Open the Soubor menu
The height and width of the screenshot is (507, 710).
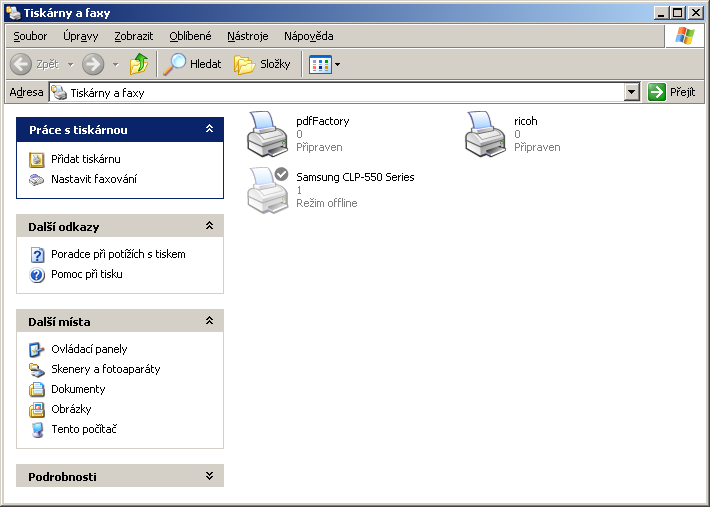[30, 36]
